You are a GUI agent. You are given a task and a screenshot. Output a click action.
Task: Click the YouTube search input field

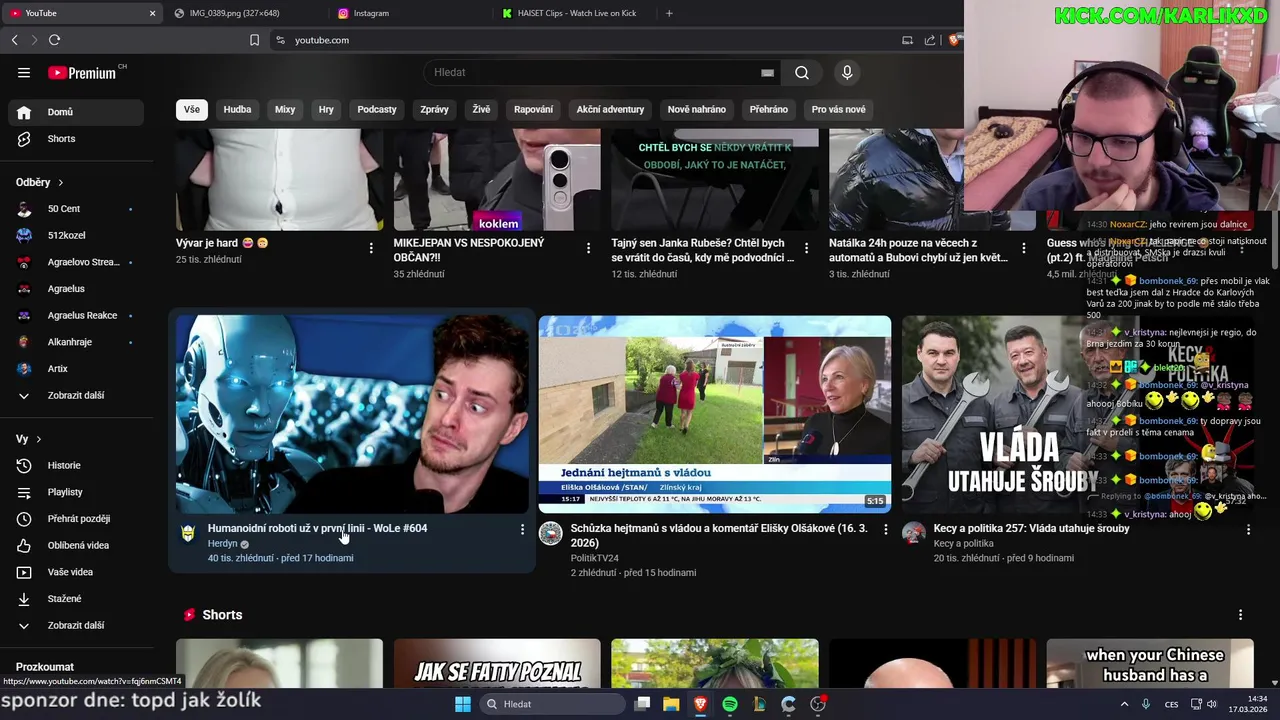point(595,72)
